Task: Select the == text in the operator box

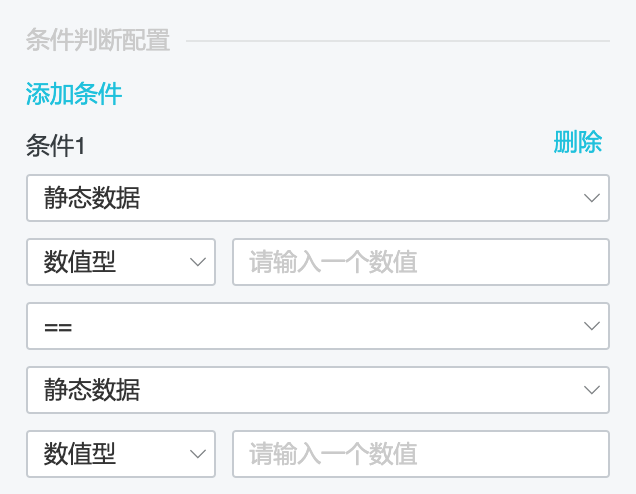Action: pyautogui.click(x=58, y=327)
